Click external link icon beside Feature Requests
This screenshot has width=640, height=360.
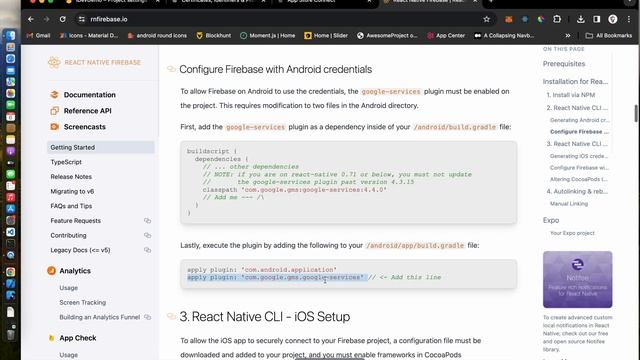pyautogui.click(x=147, y=221)
